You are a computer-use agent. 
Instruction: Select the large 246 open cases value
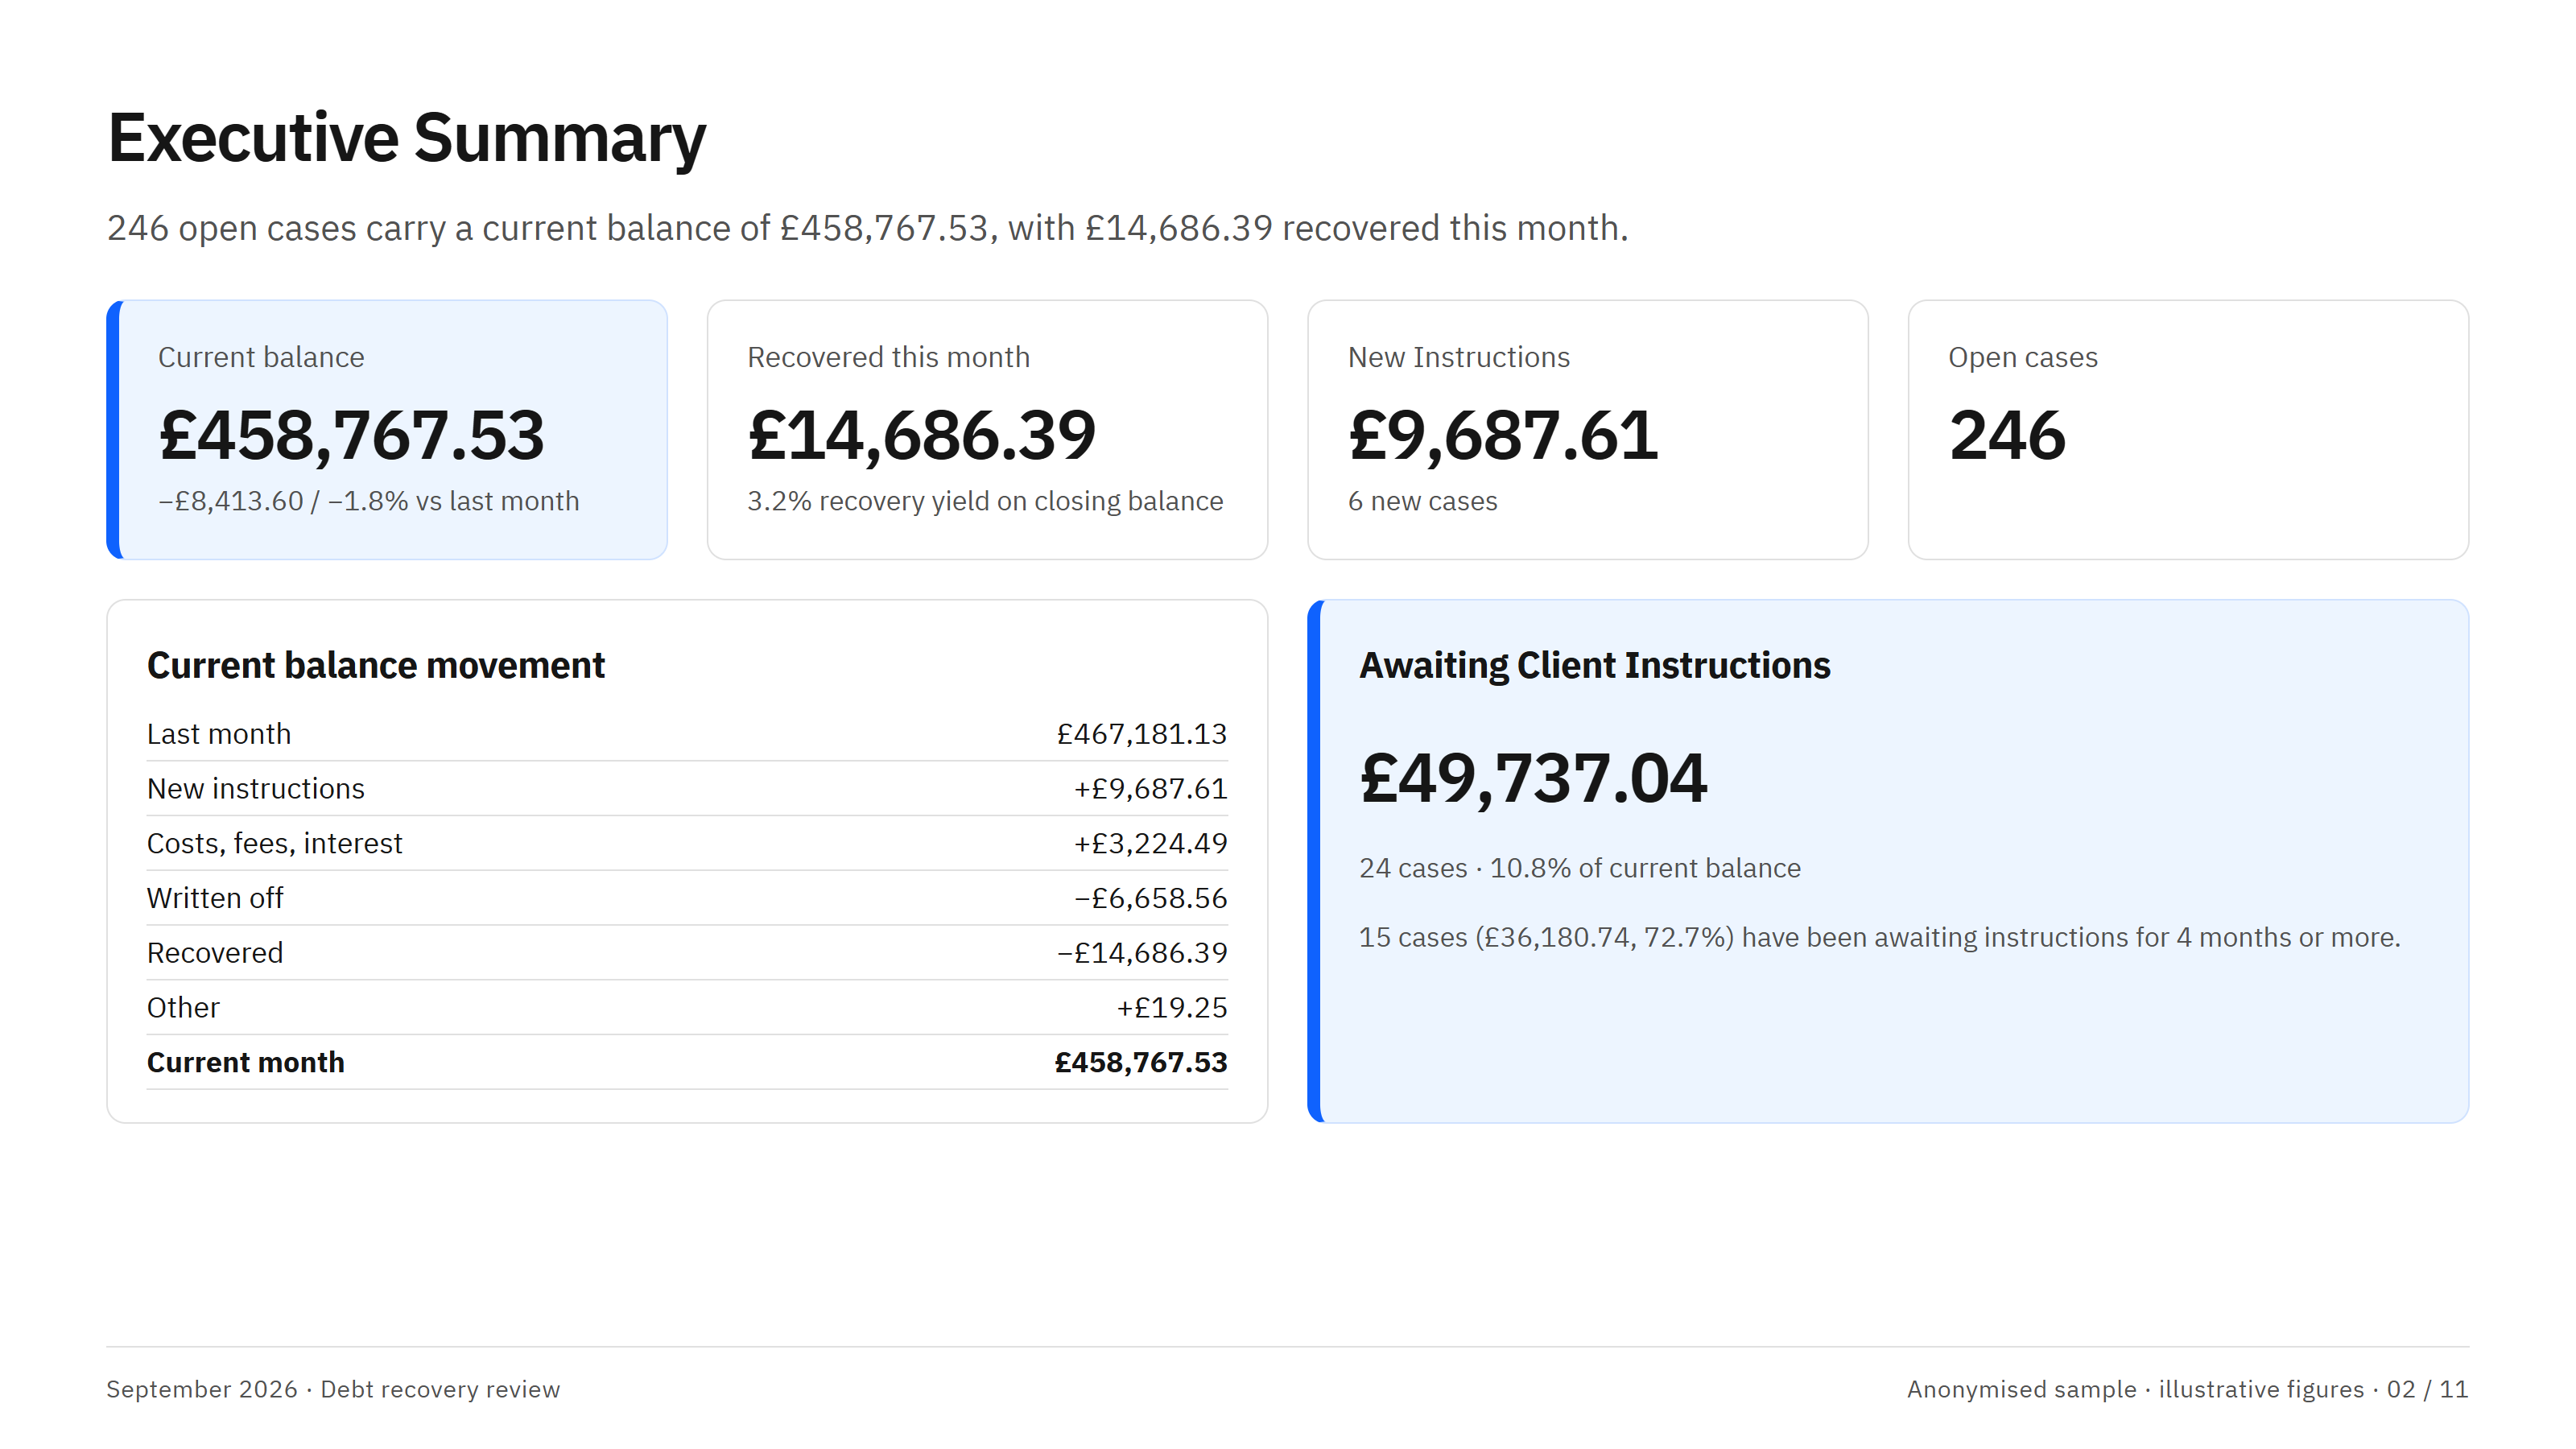tap(2006, 436)
